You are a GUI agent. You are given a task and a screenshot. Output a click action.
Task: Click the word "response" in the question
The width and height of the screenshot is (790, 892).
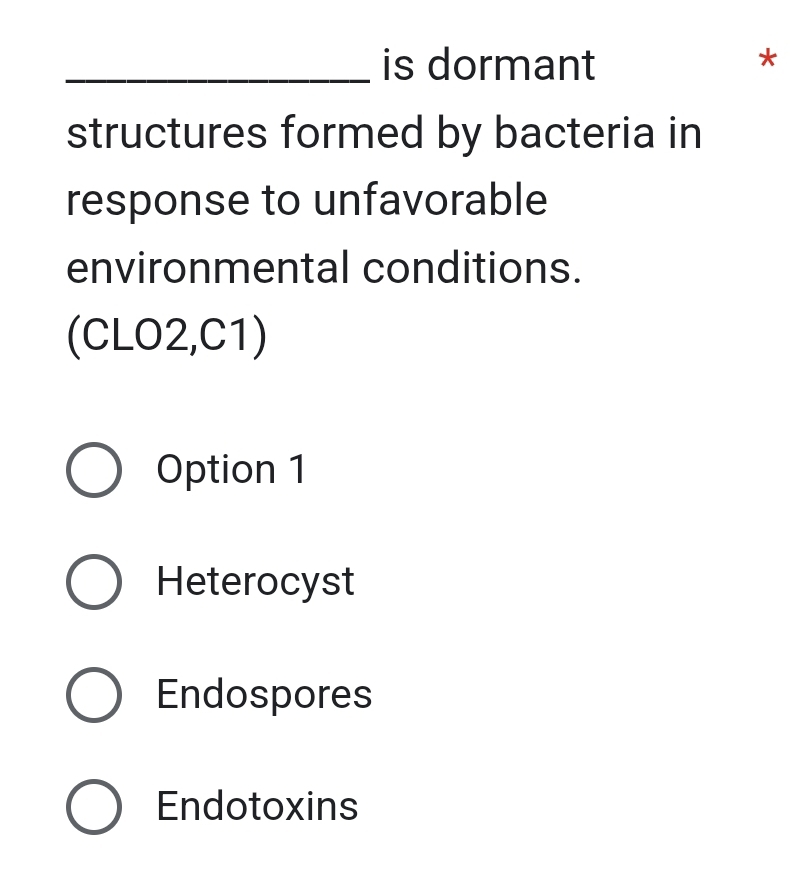point(158,201)
